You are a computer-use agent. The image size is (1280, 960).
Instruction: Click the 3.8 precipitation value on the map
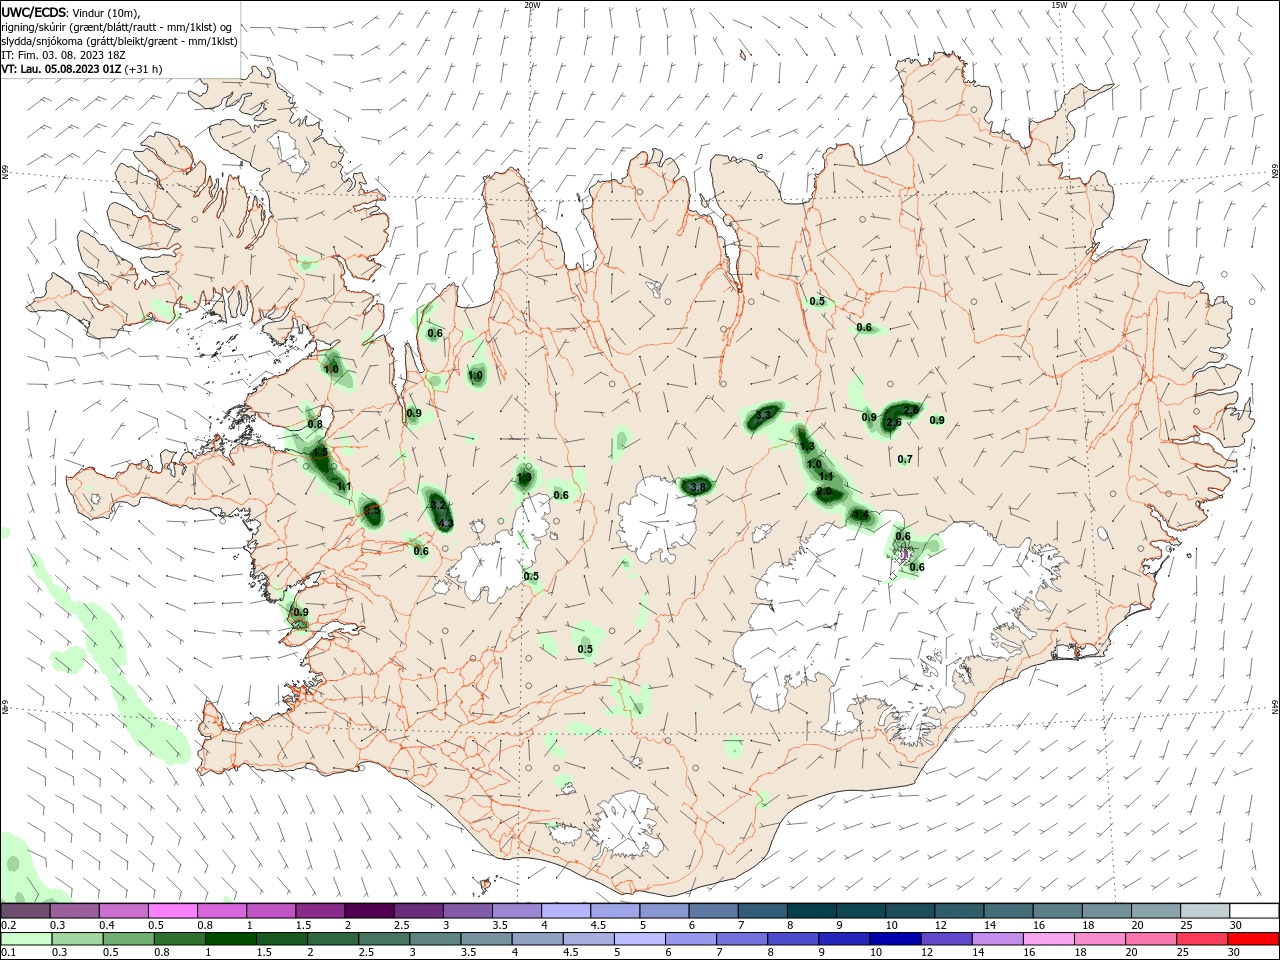click(698, 487)
